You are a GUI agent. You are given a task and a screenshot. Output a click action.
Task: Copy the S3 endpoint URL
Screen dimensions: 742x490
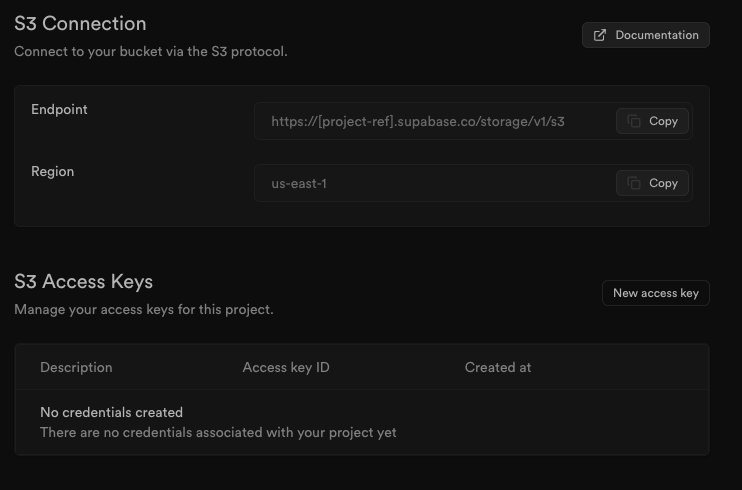pyautogui.click(x=653, y=121)
